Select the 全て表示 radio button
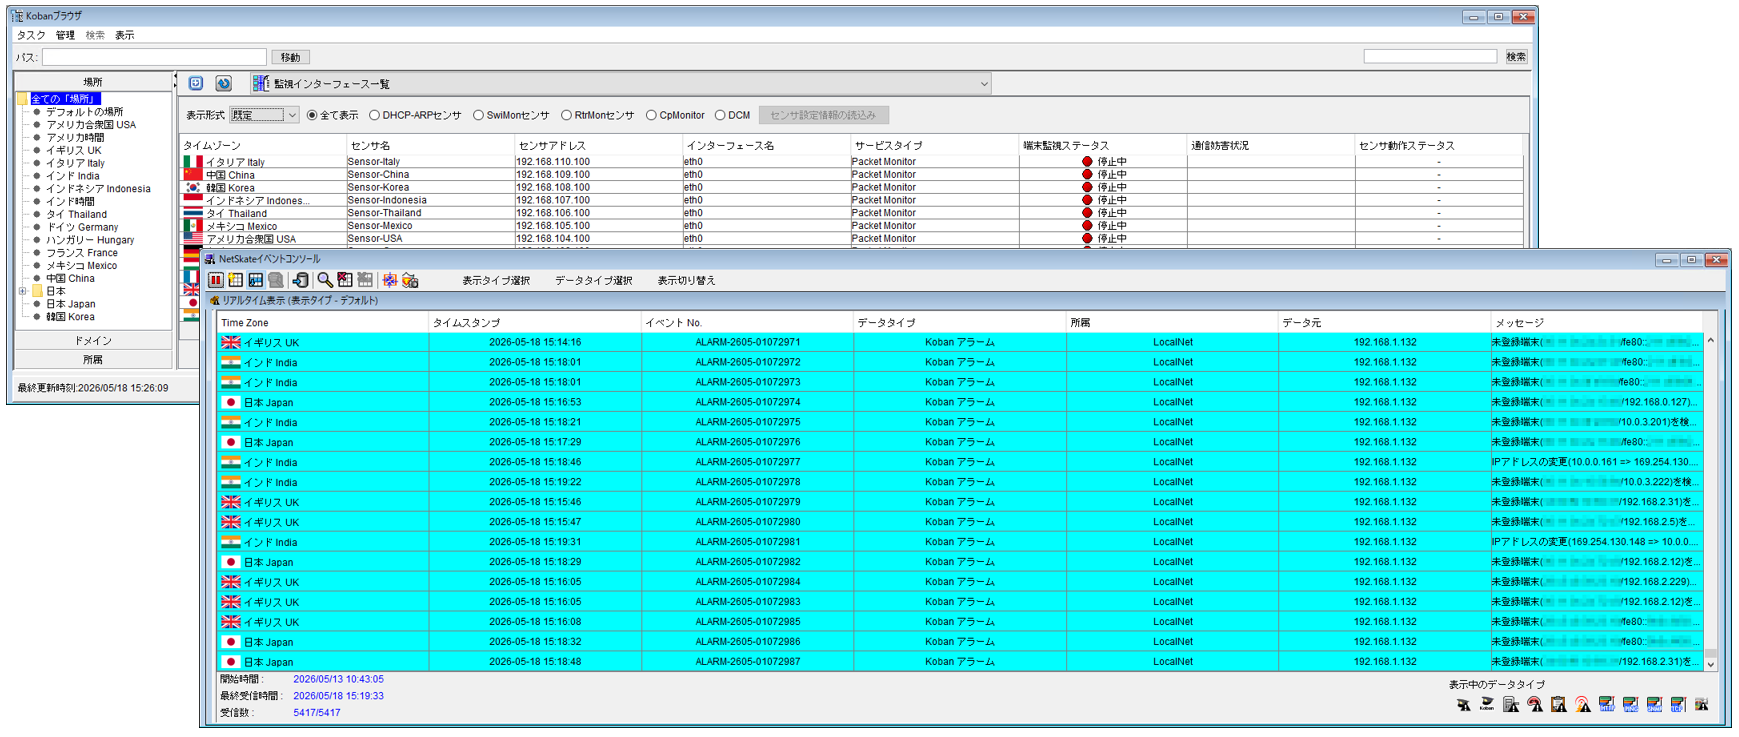 coord(312,115)
